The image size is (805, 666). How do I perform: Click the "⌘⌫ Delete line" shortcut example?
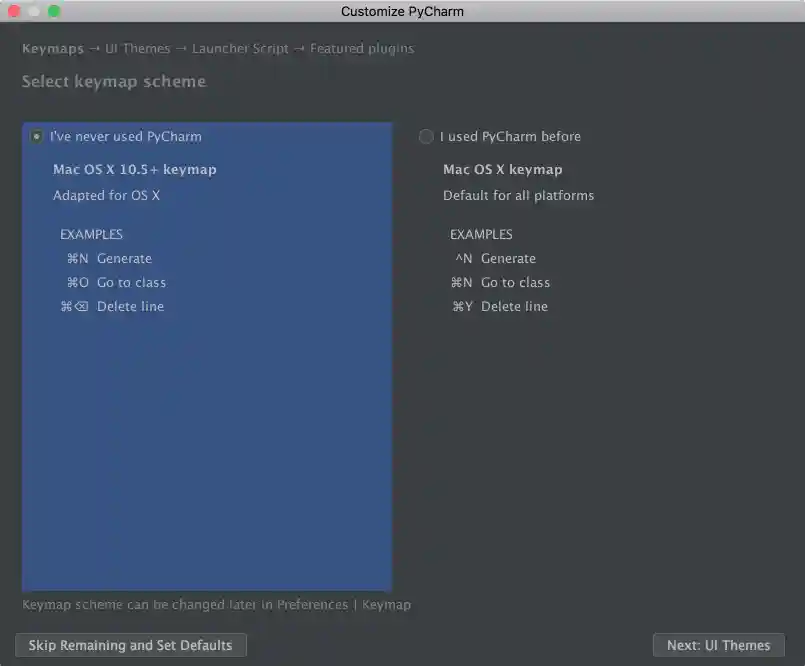click(x=115, y=306)
